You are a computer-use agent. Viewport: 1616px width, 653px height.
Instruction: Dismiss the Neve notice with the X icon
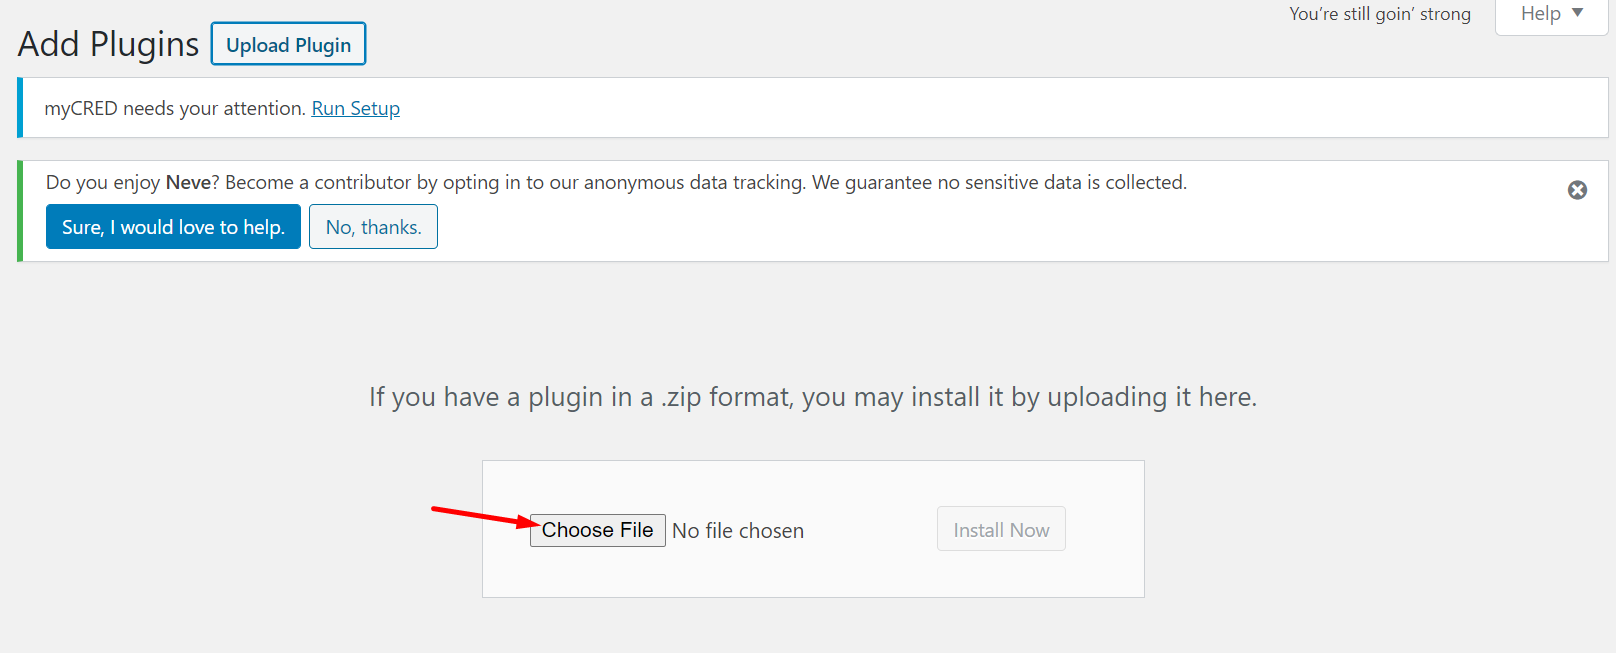coord(1577,190)
